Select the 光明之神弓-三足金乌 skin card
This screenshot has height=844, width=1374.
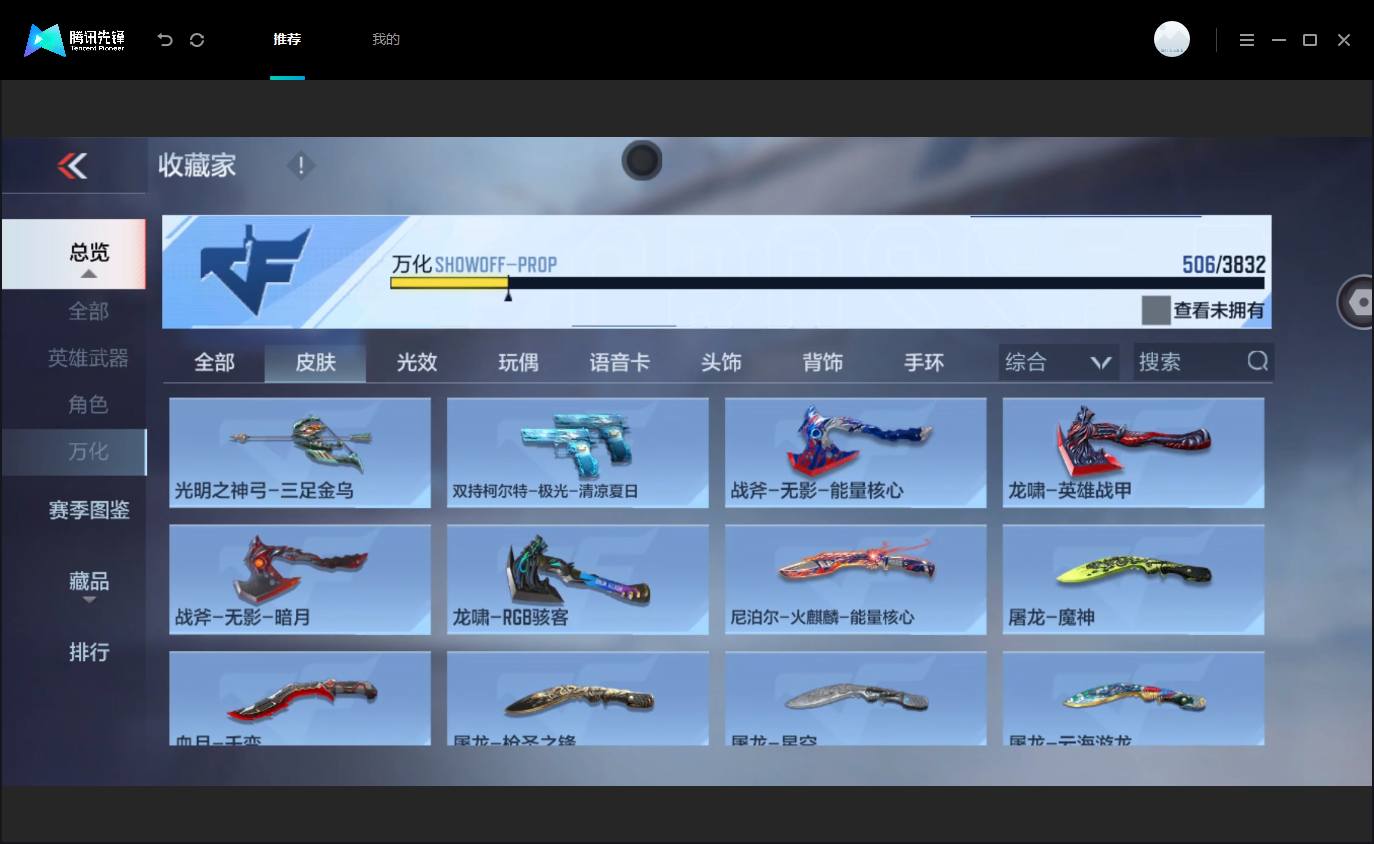pyautogui.click(x=300, y=453)
